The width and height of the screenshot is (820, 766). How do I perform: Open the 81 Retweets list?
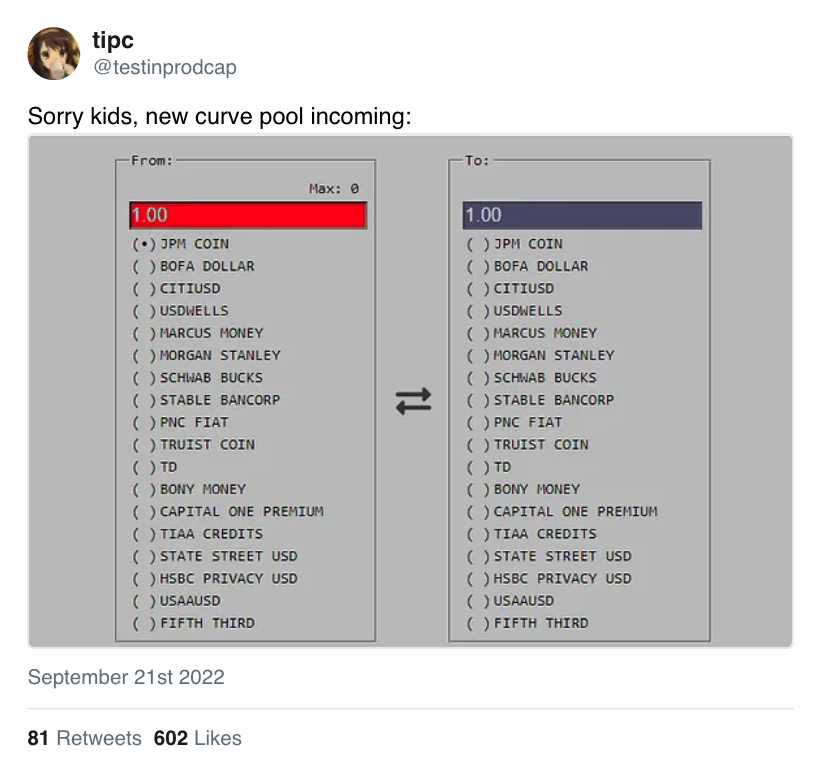click(x=84, y=738)
